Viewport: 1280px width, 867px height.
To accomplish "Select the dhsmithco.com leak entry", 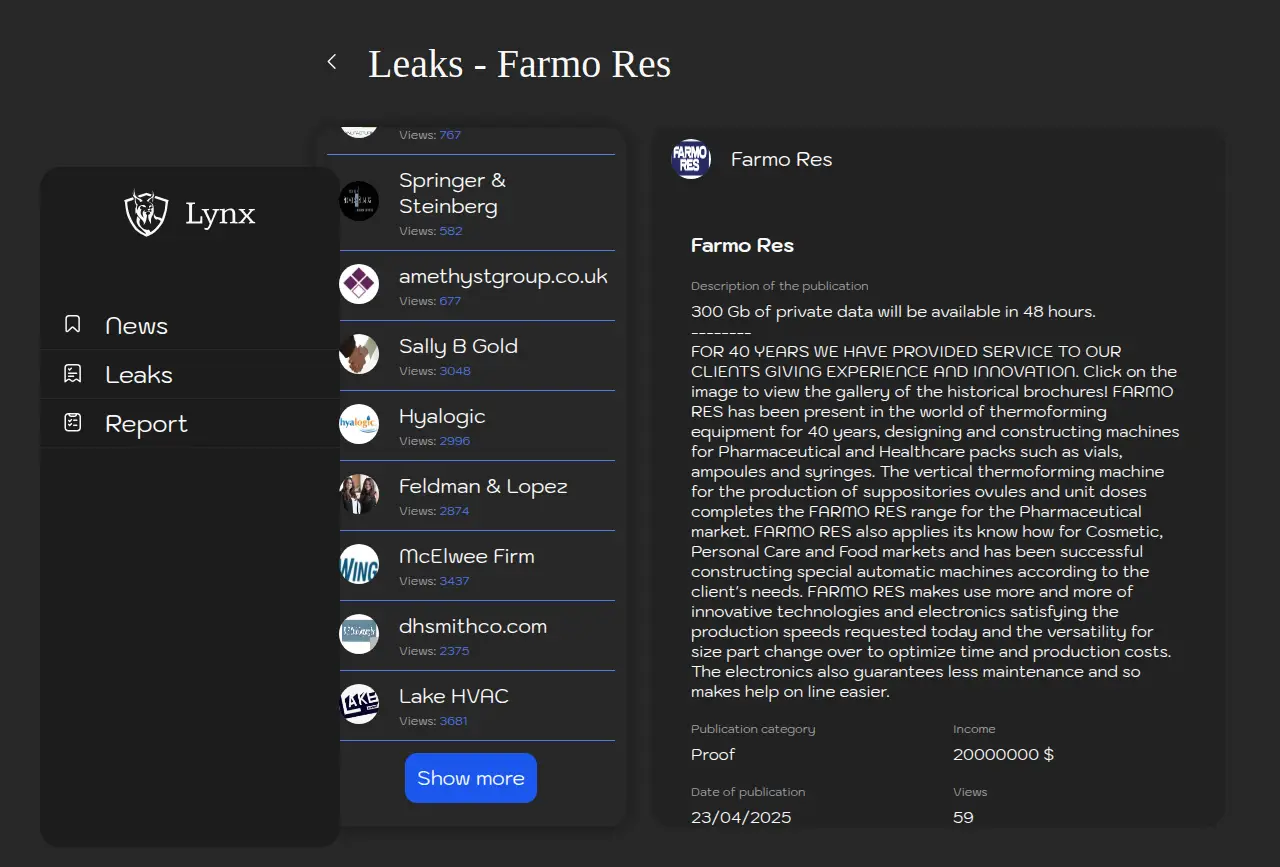I will 473,627.
